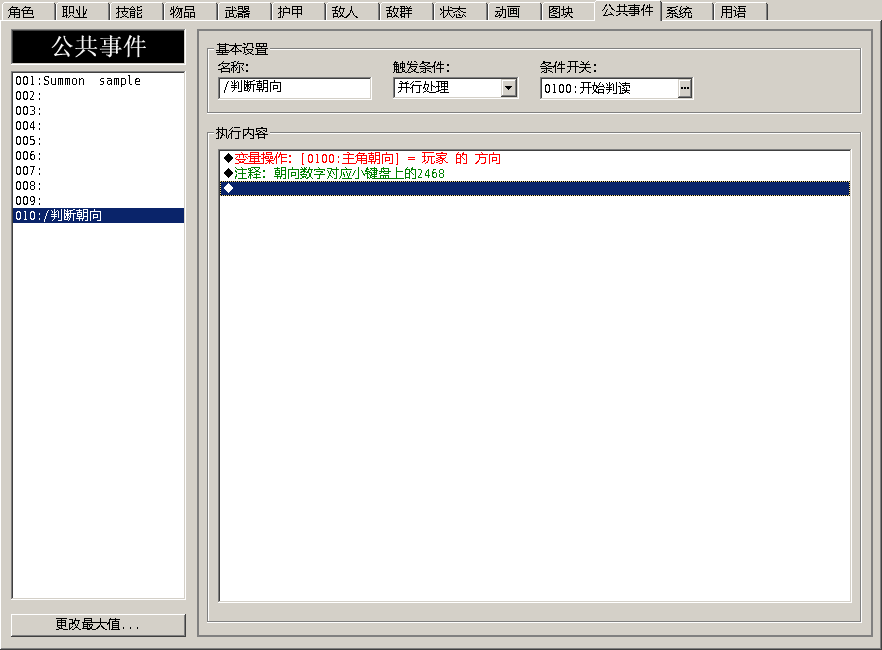Switch to the 职业 tab

(82, 12)
